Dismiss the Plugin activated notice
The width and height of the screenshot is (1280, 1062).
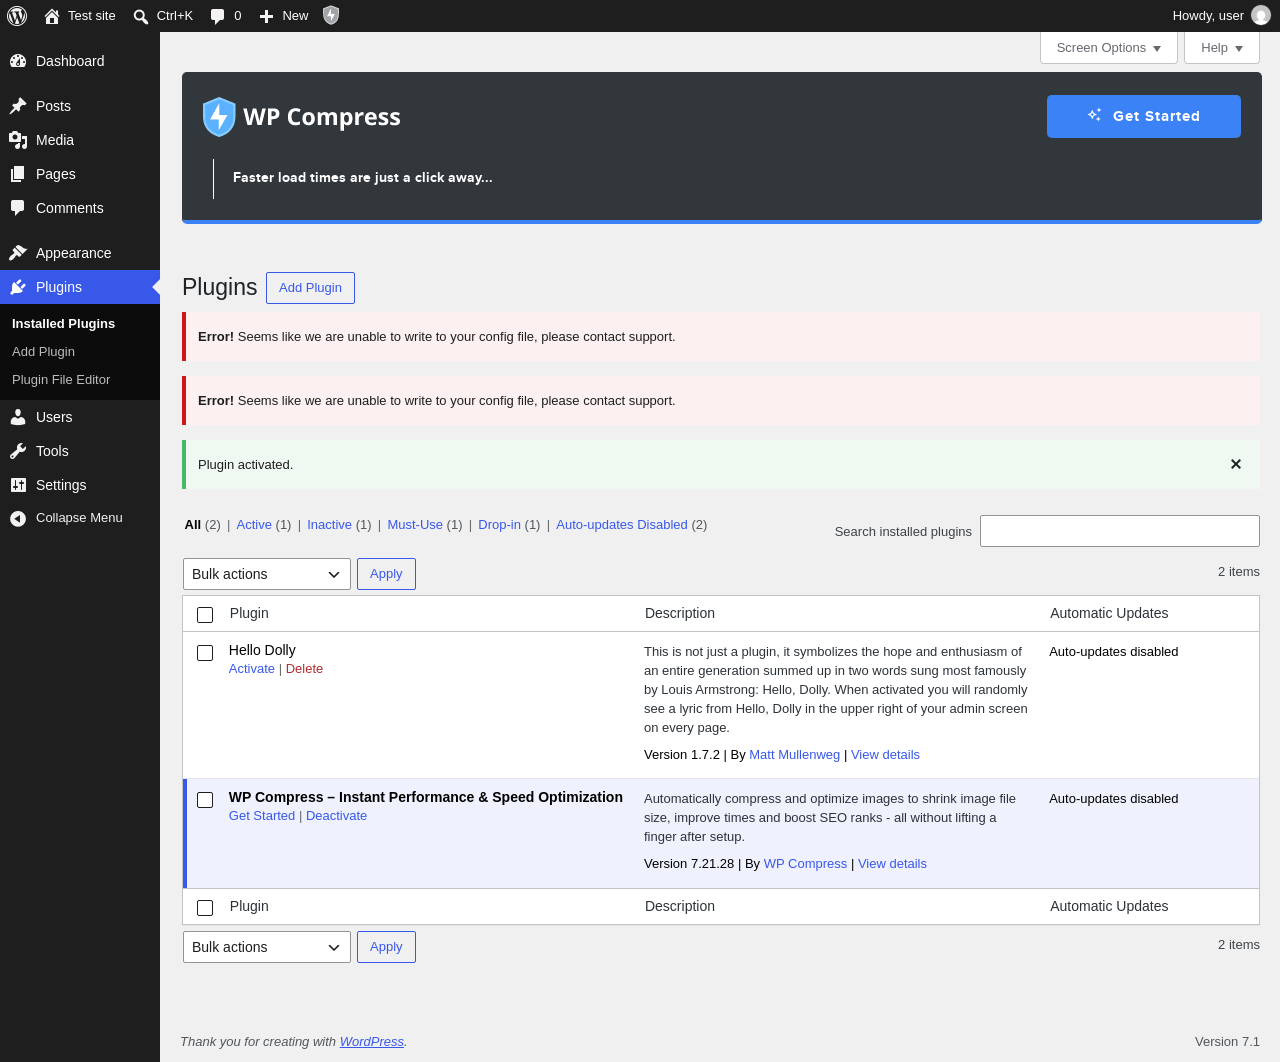[x=1236, y=464]
